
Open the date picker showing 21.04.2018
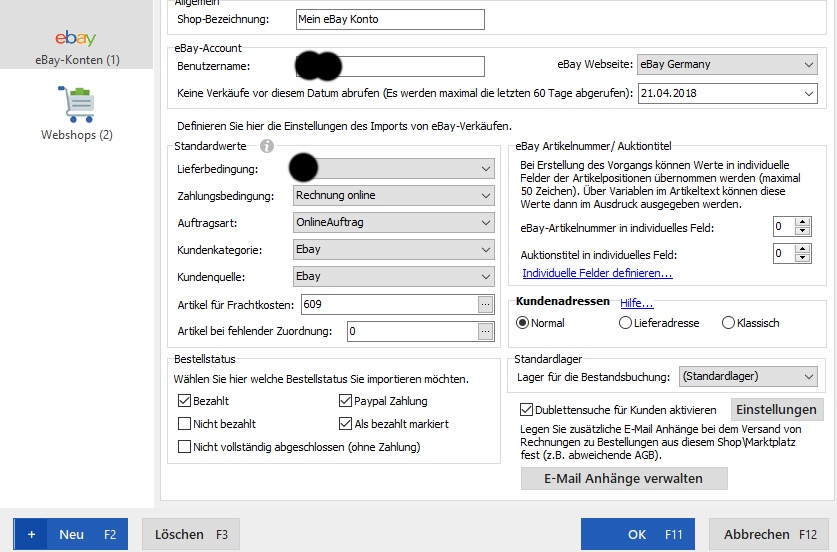[728, 93]
